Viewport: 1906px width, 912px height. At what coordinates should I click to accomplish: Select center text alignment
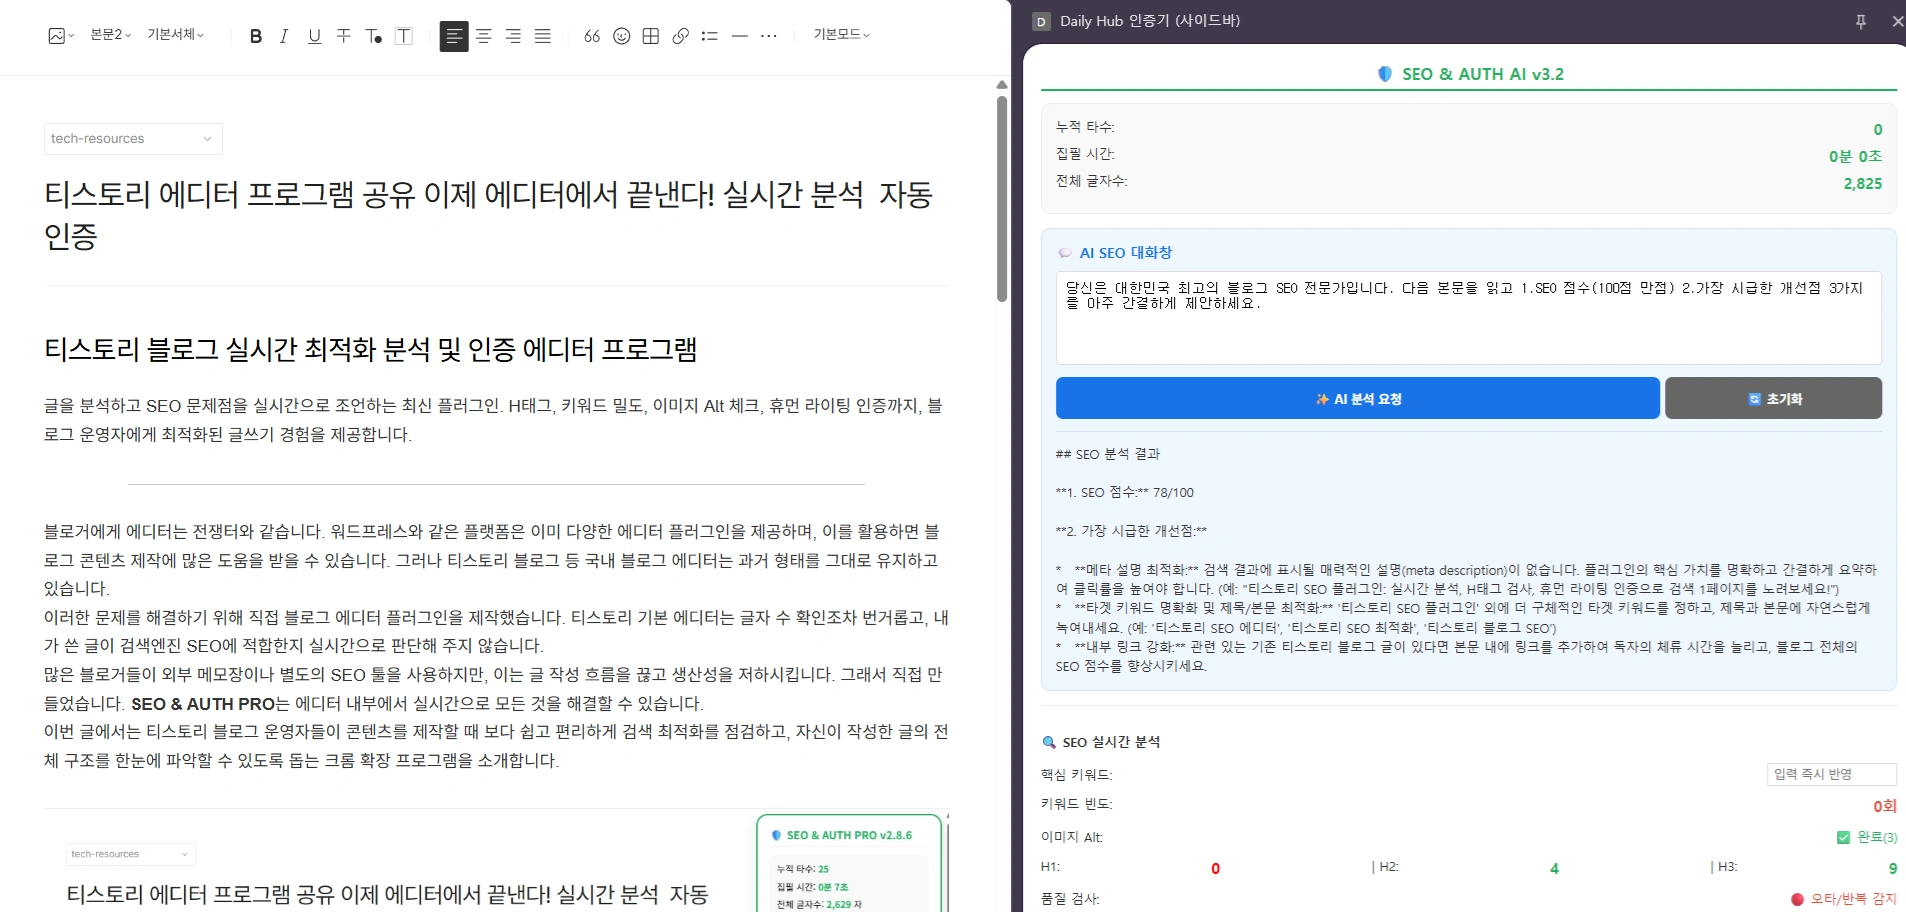point(484,36)
